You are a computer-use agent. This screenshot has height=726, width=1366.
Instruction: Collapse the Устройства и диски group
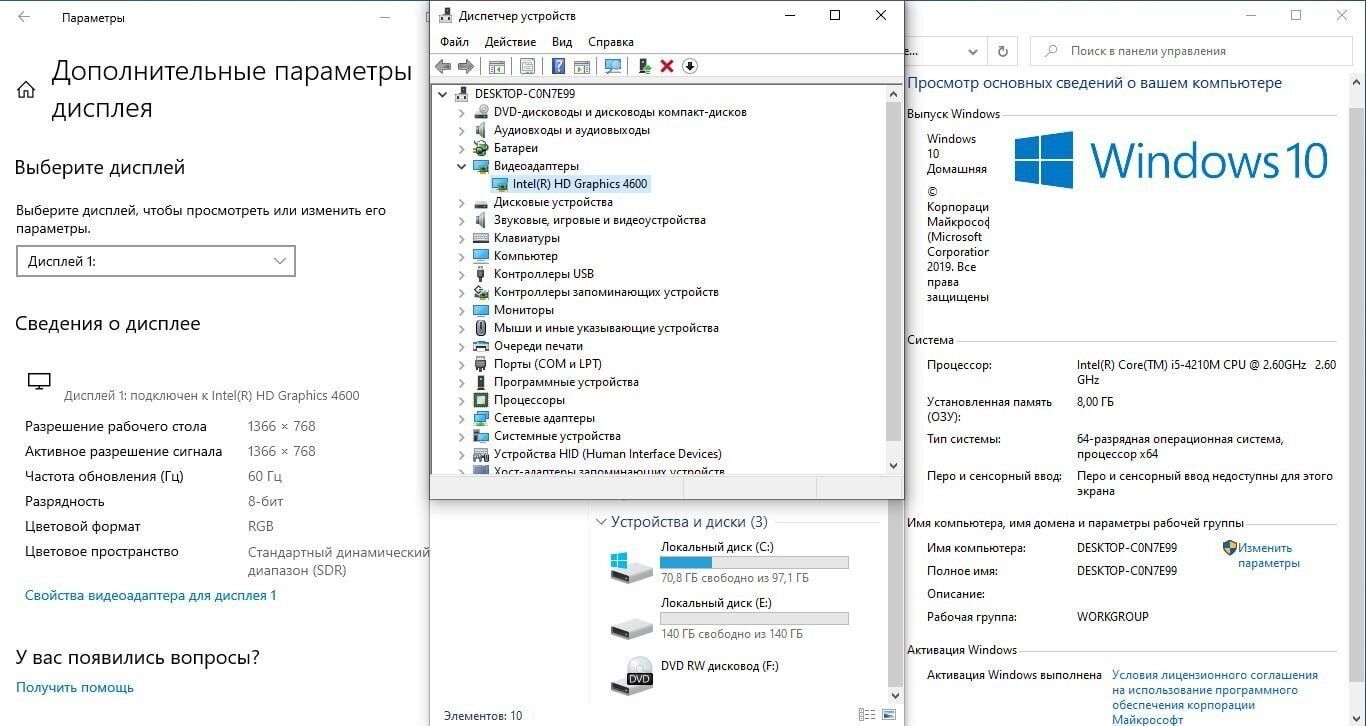point(601,522)
